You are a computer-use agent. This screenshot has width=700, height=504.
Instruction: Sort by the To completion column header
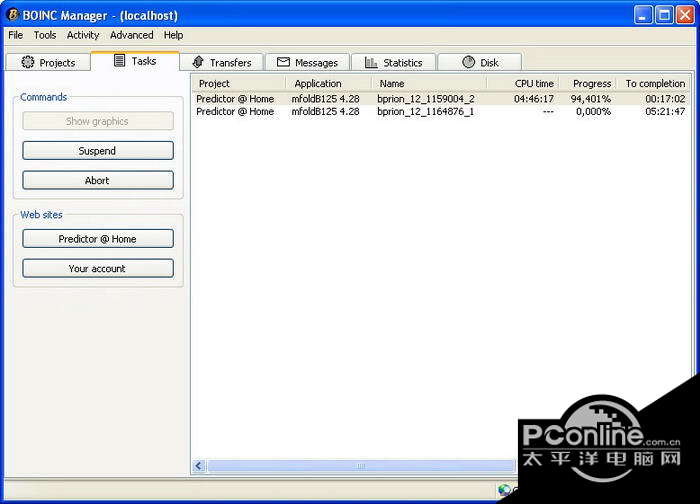653,83
